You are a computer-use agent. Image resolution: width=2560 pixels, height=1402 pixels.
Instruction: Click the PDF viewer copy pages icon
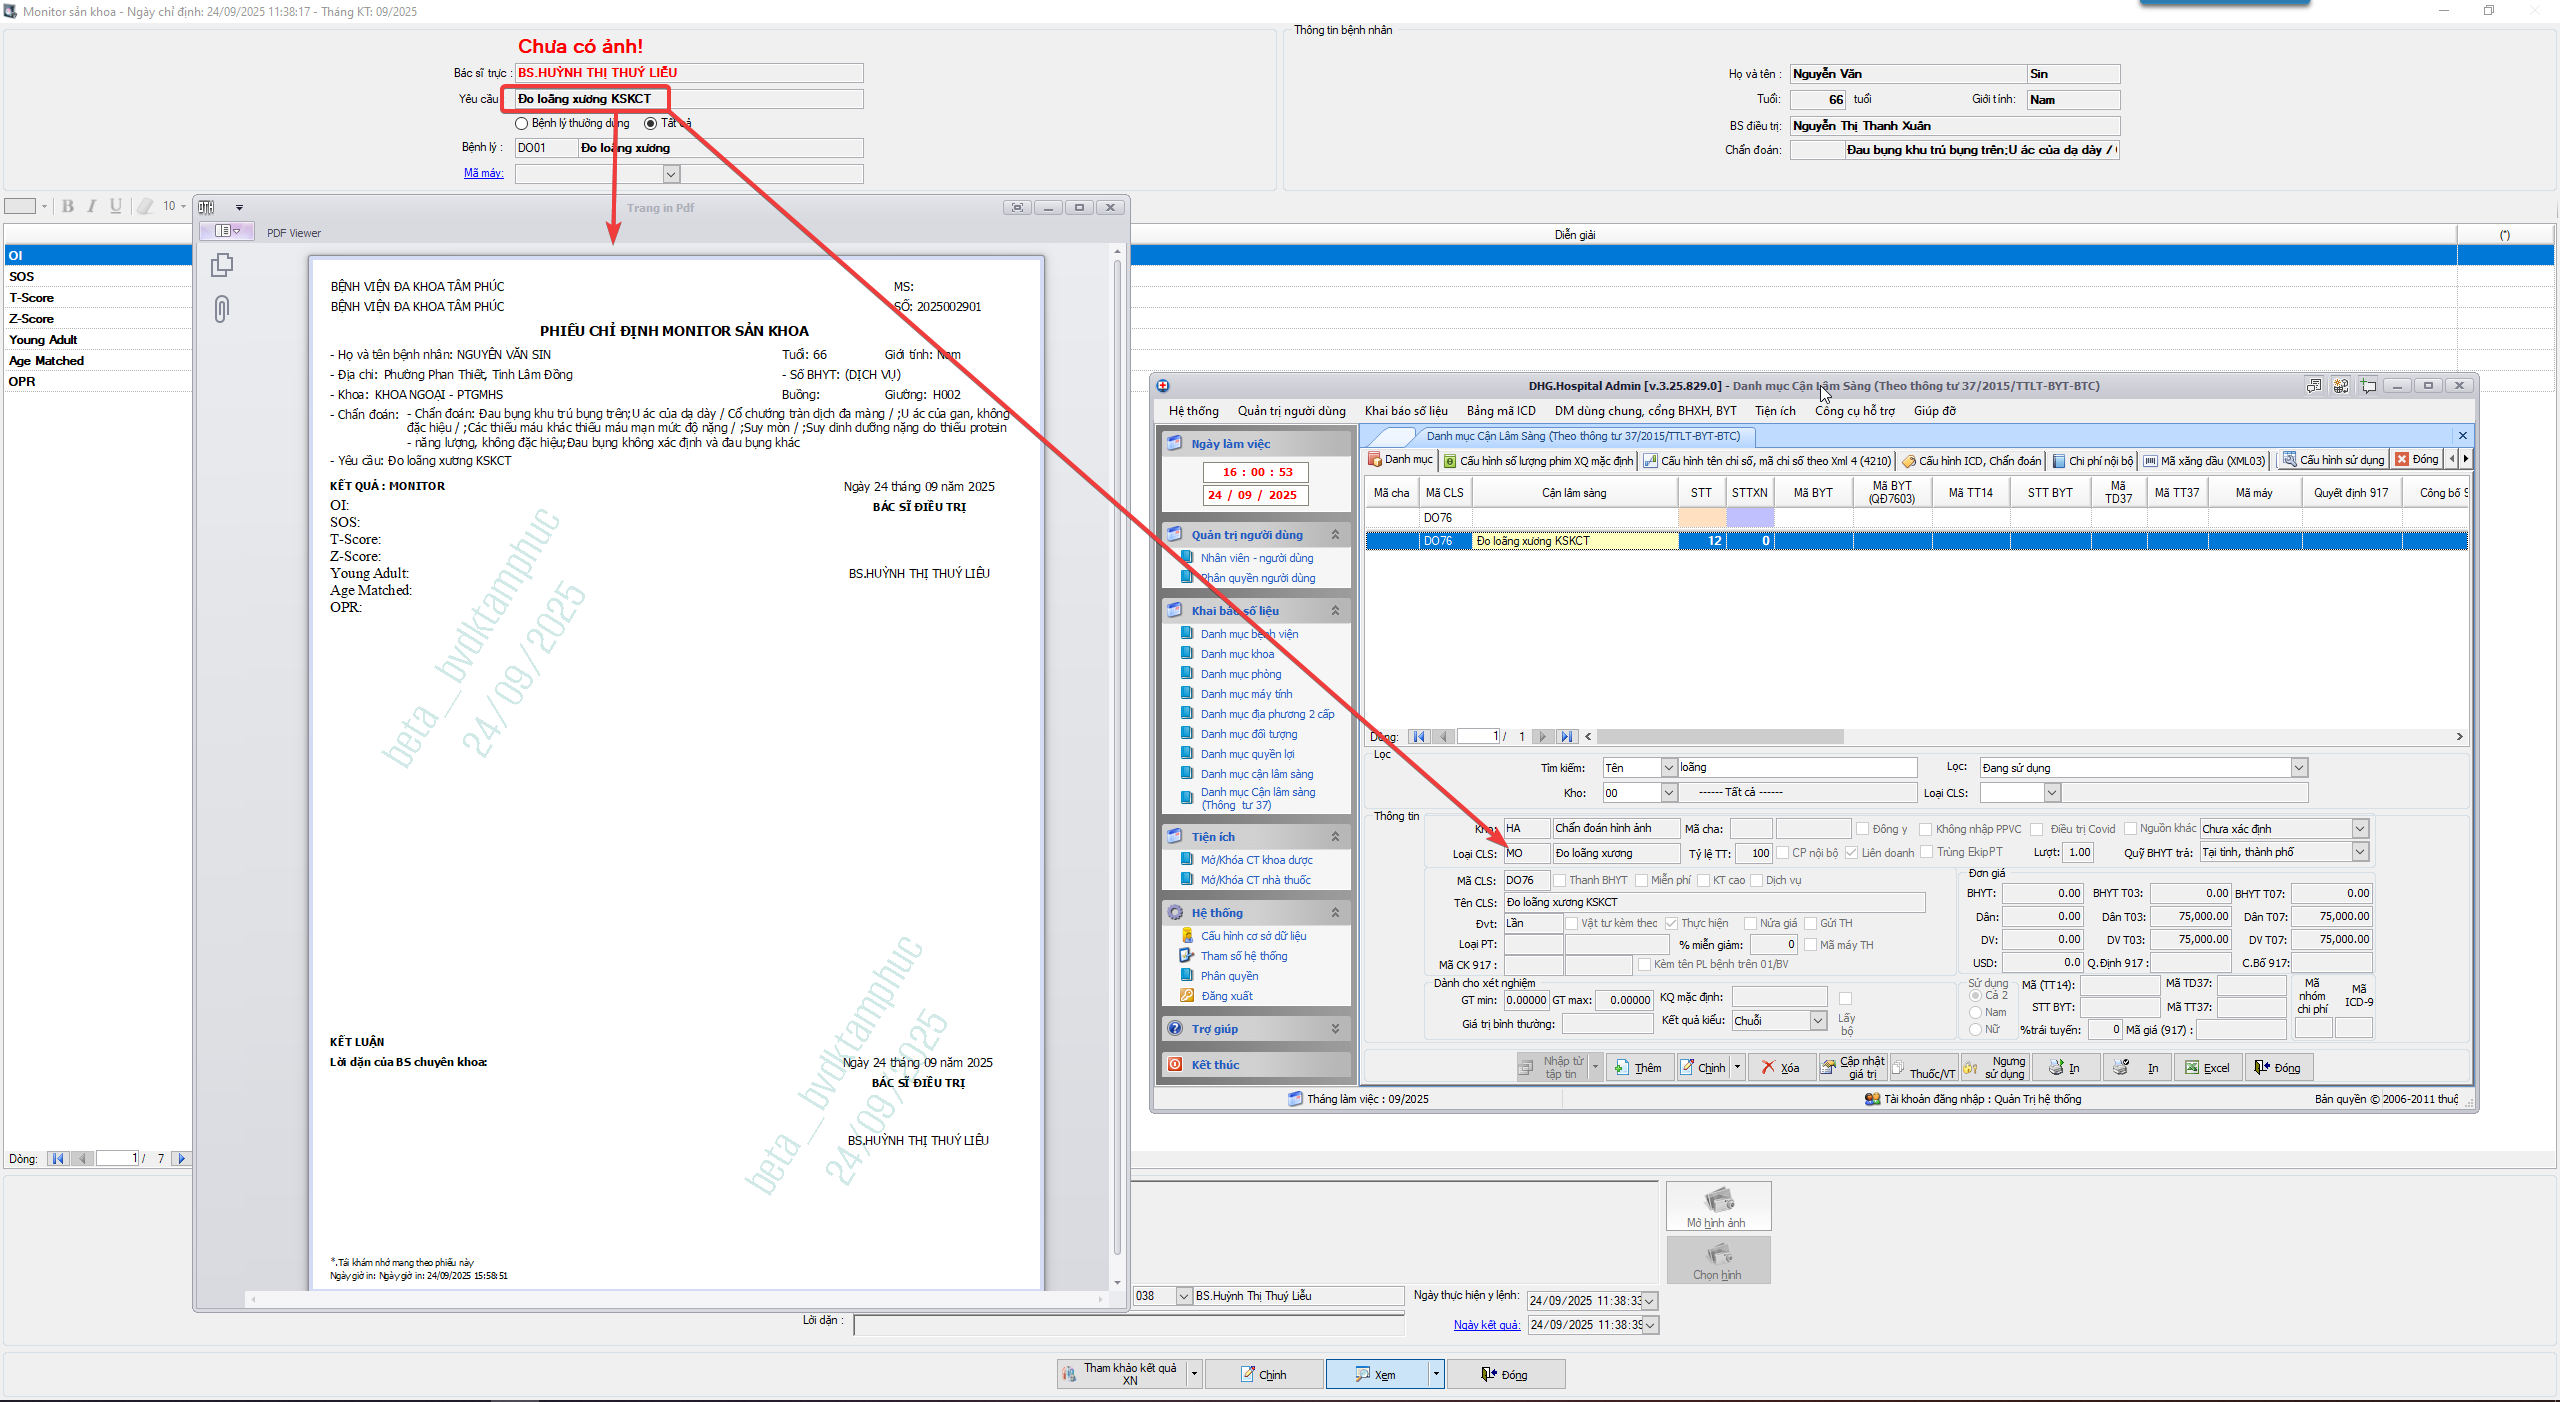click(x=222, y=265)
